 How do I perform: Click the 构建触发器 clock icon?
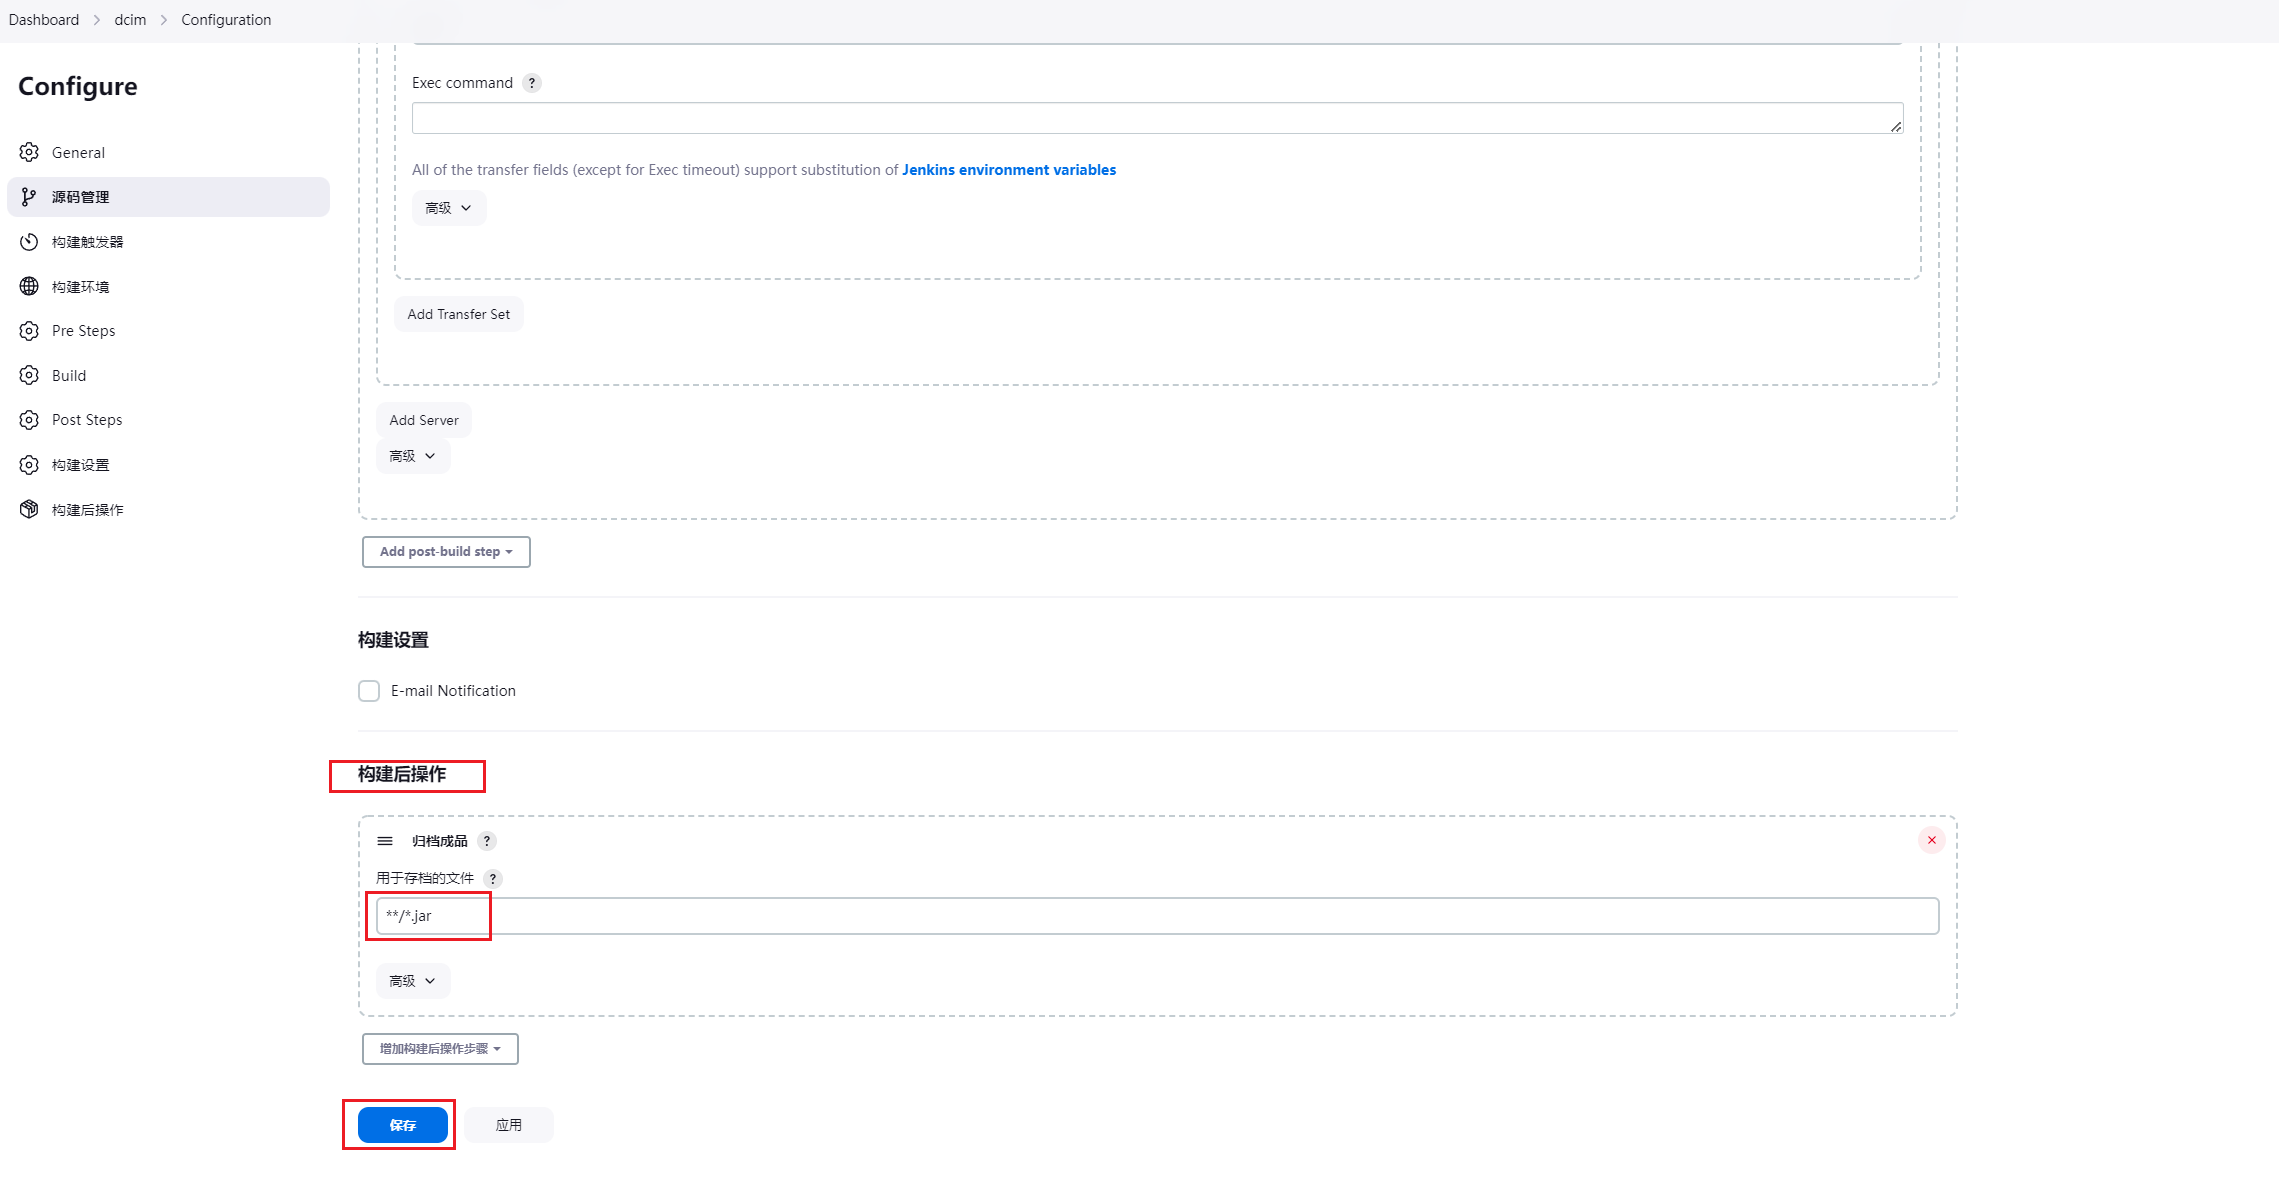pos(29,242)
